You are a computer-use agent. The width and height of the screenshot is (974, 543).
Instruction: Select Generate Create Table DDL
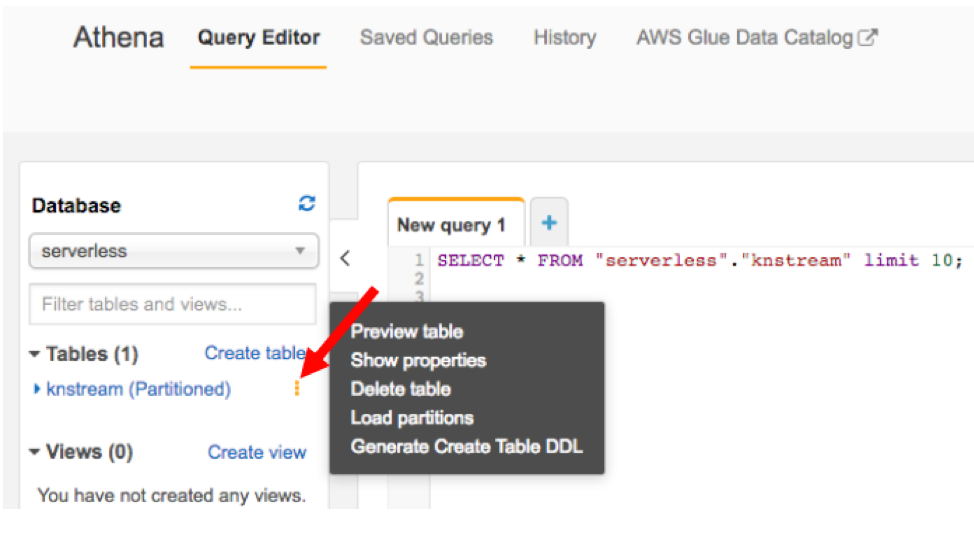[x=466, y=446]
